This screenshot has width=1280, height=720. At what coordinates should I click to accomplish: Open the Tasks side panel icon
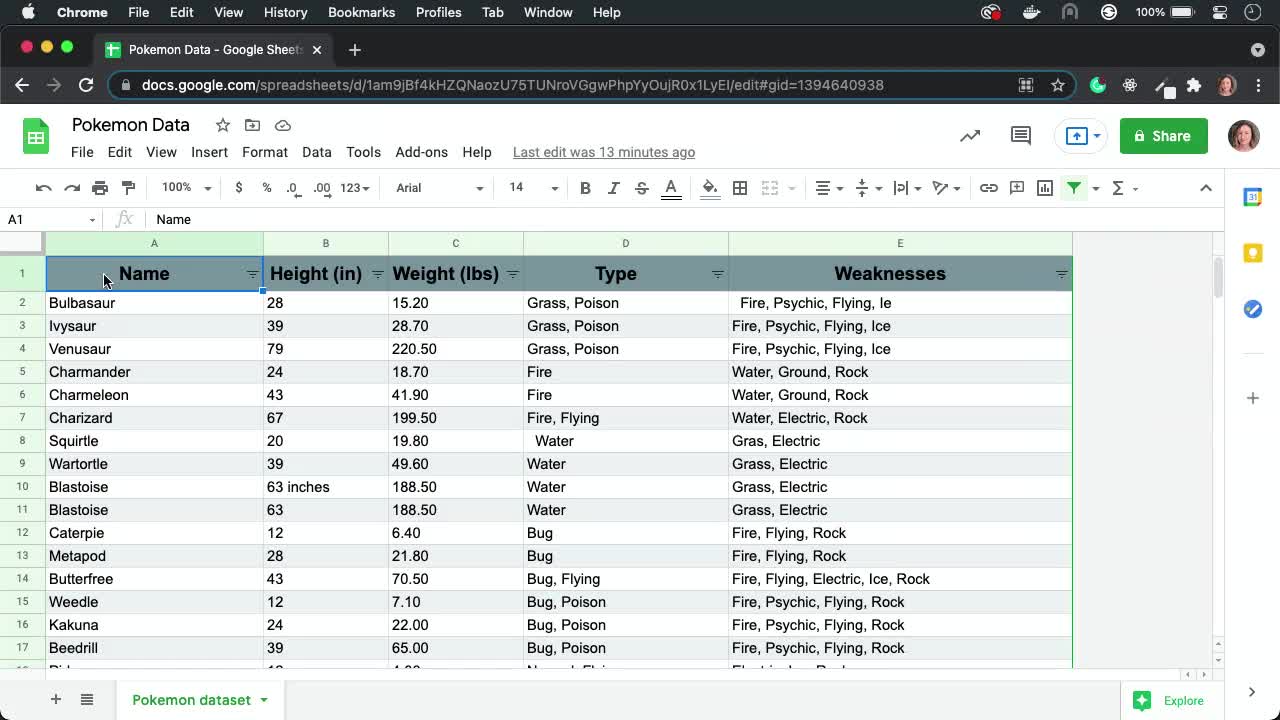point(1252,309)
